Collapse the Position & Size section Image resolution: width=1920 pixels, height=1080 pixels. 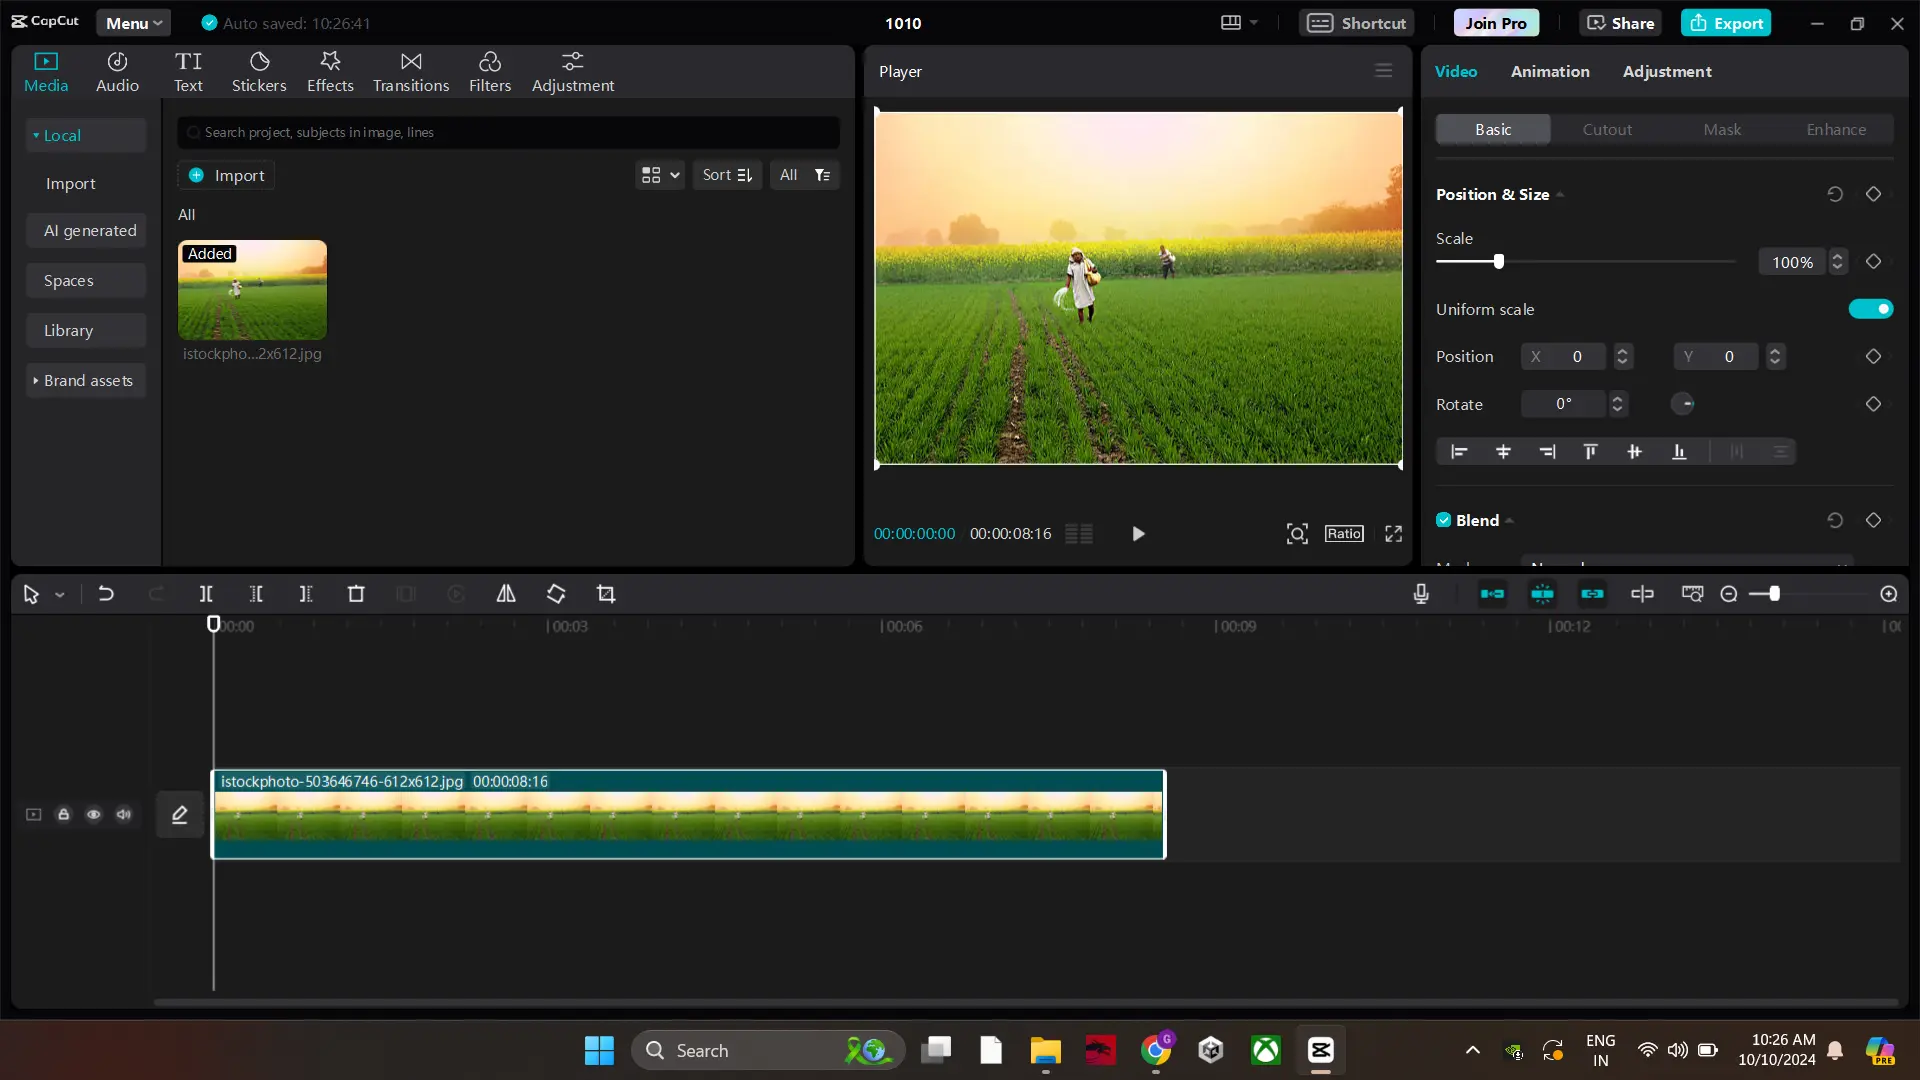tap(1560, 195)
